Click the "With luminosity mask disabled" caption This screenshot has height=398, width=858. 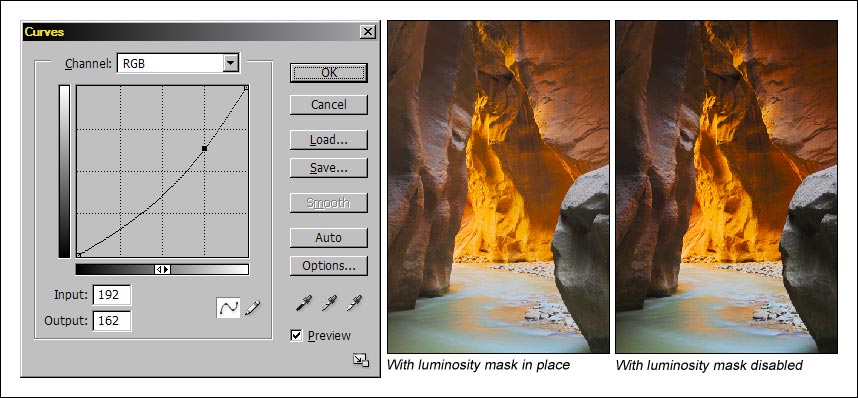[709, 365]
